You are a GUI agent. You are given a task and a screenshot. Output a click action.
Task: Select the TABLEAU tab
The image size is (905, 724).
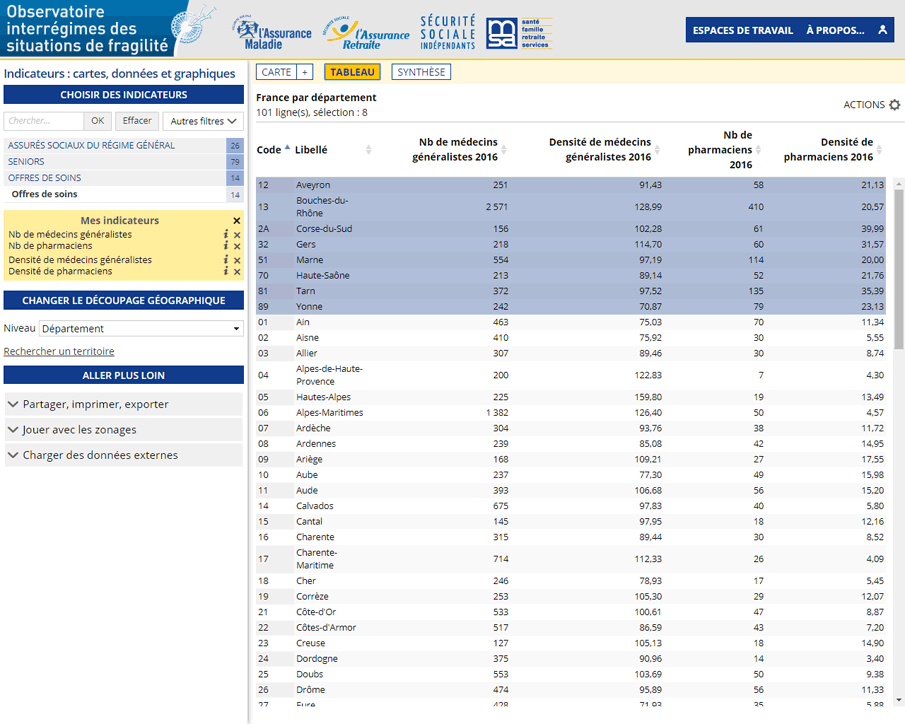pyautogui.click(x=352, y=72)
